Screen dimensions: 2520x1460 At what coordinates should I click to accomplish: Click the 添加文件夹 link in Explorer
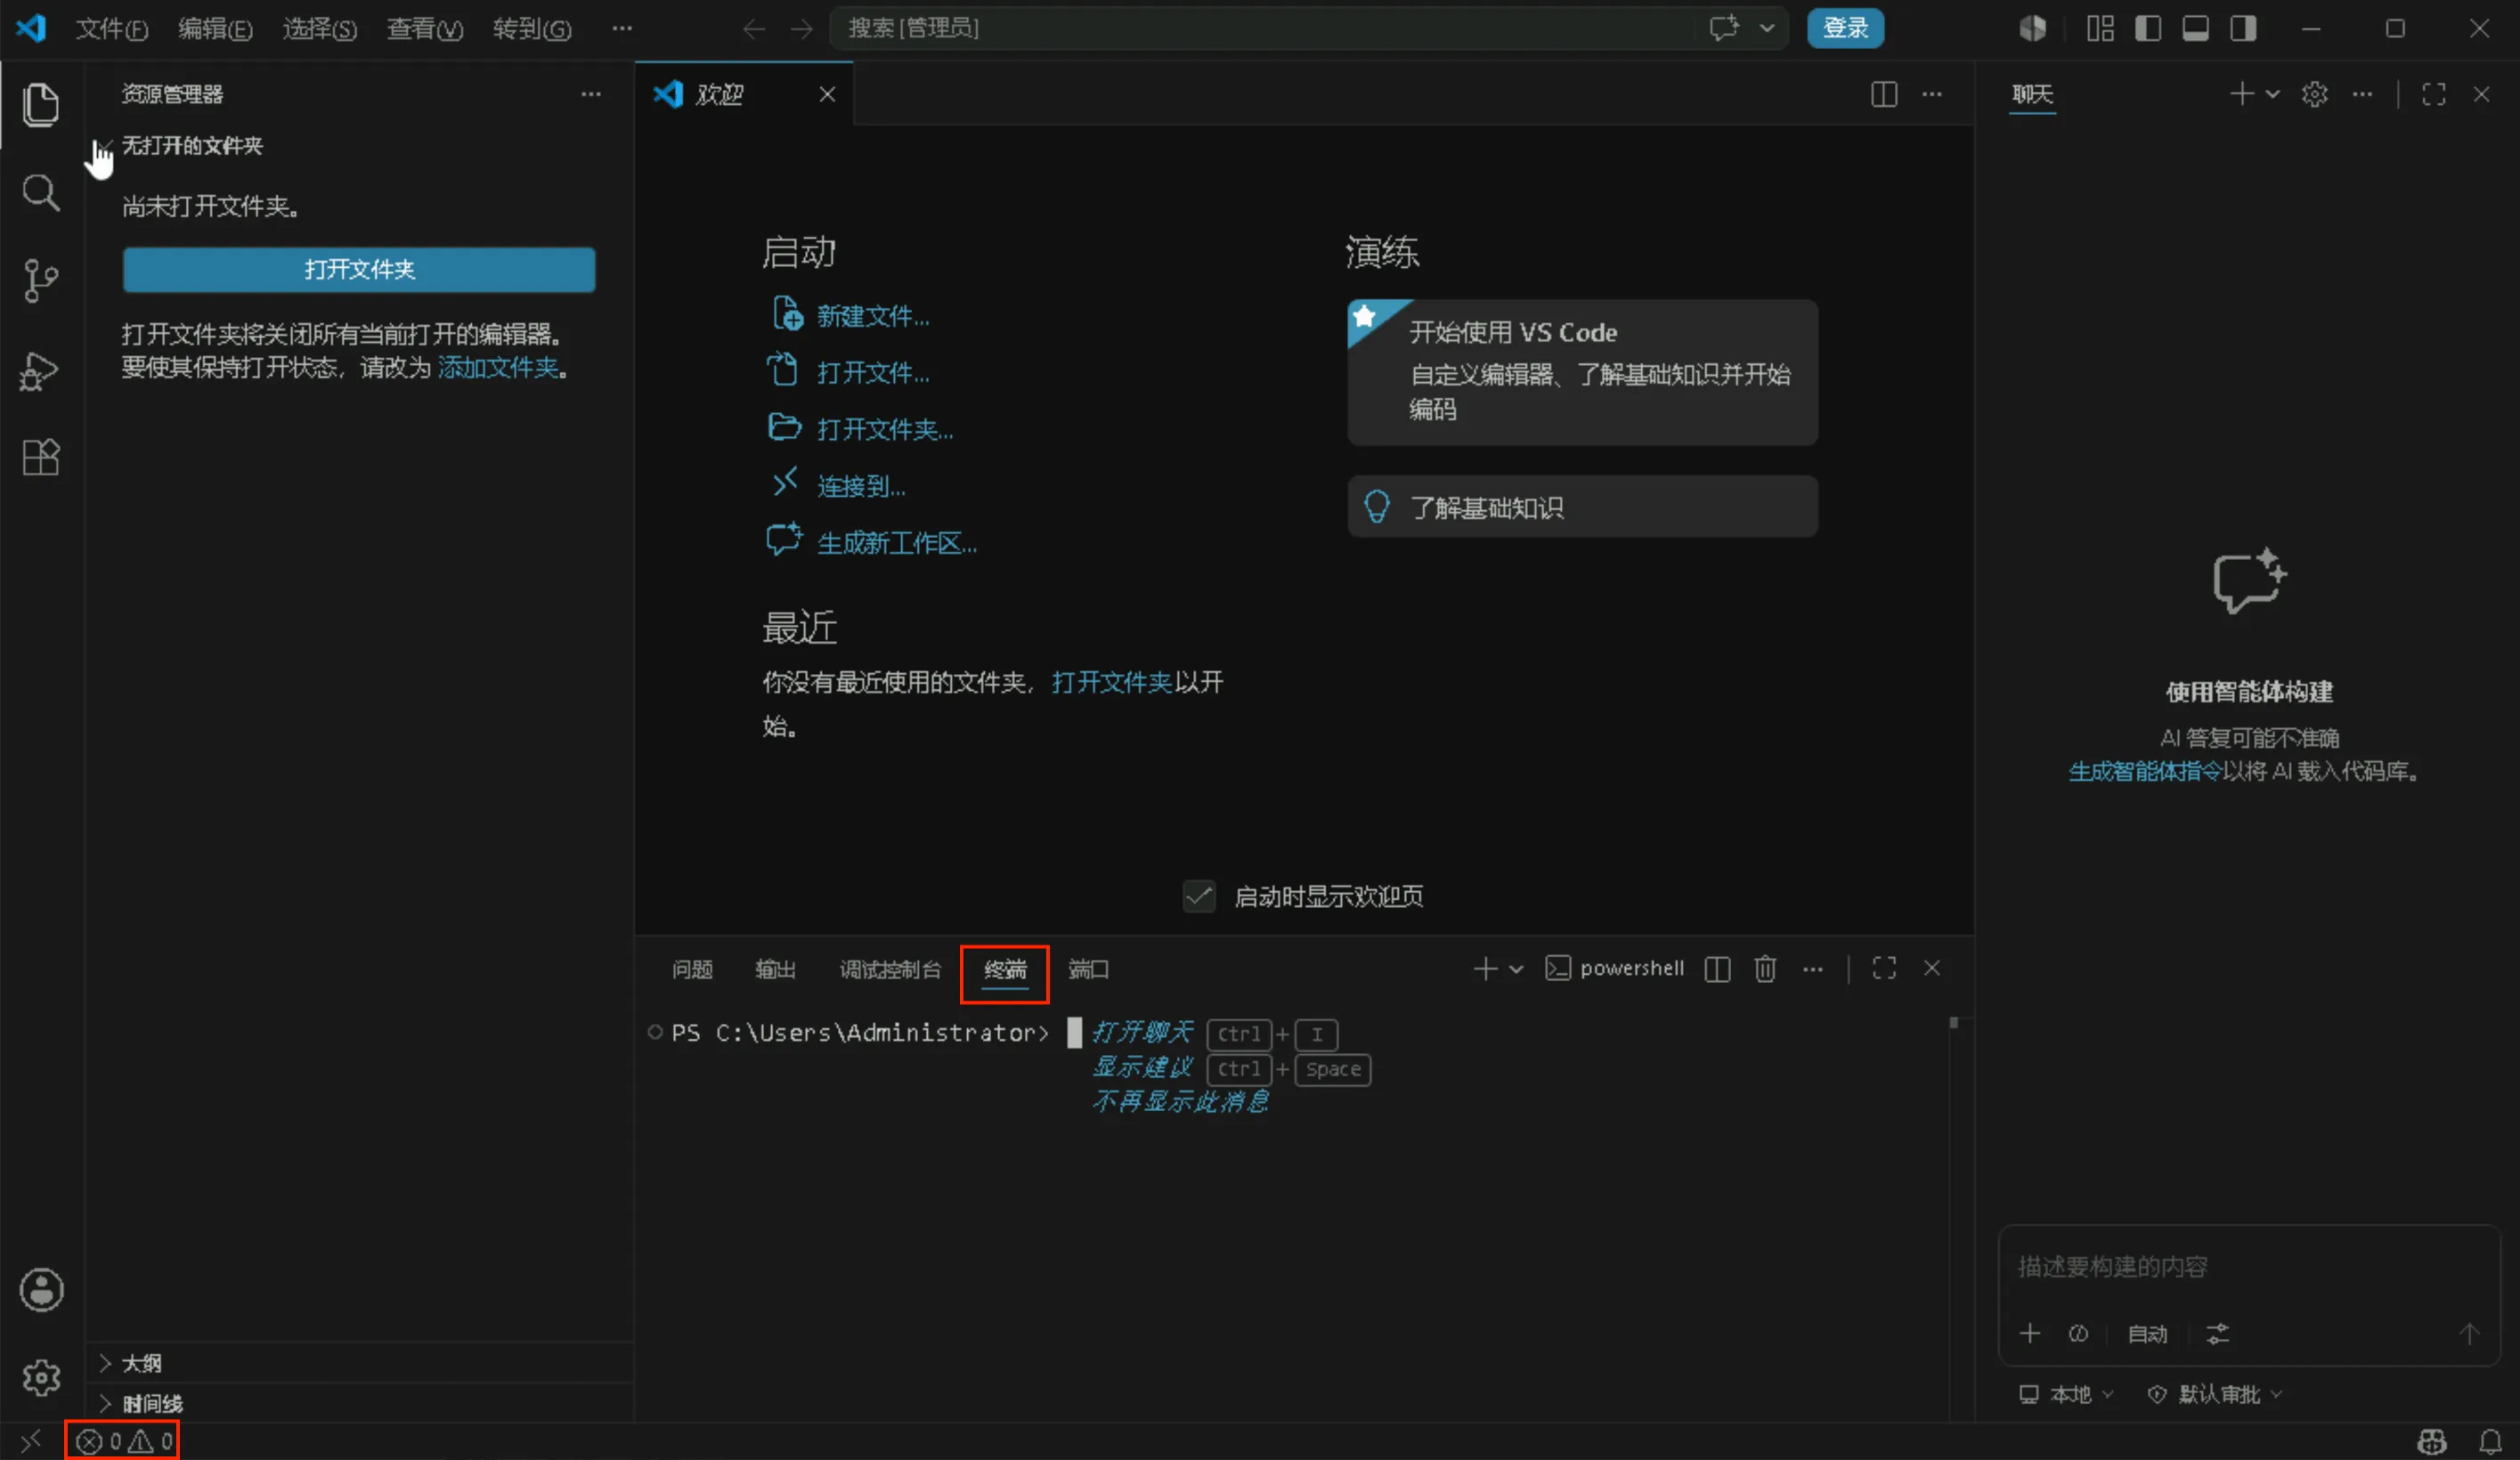pos(497,368)
